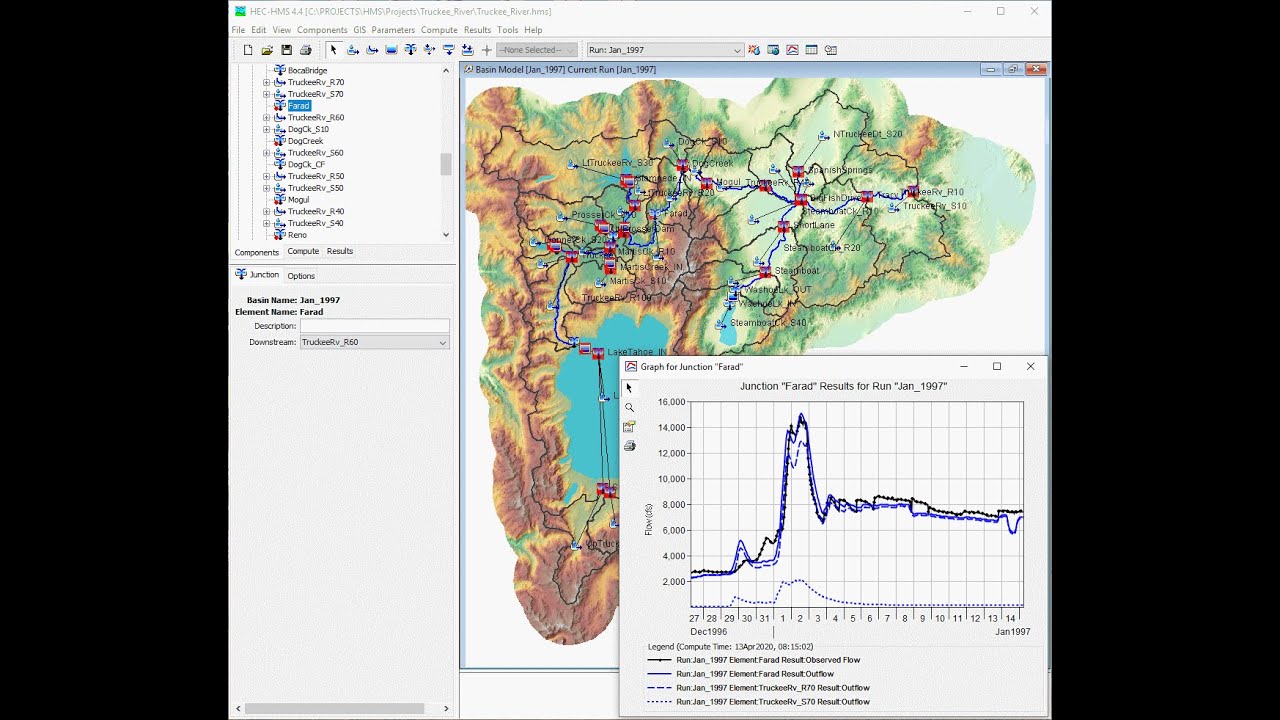Image resolution: width=1280 pixels, height=720 pixels.
Task: Open the Run: Jan_1997 dropdown
Action: tap(665, 50)
